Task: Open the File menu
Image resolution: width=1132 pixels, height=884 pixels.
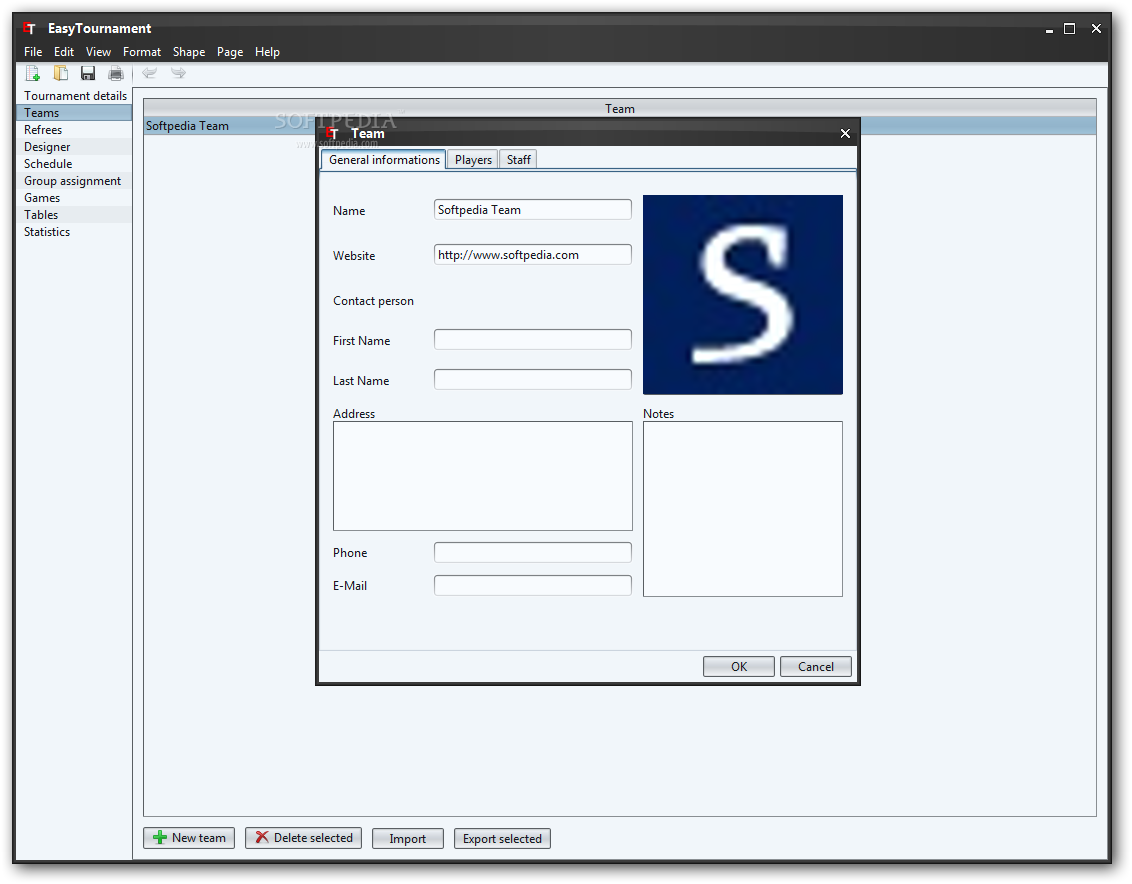Action: click(x=33, y=52)
